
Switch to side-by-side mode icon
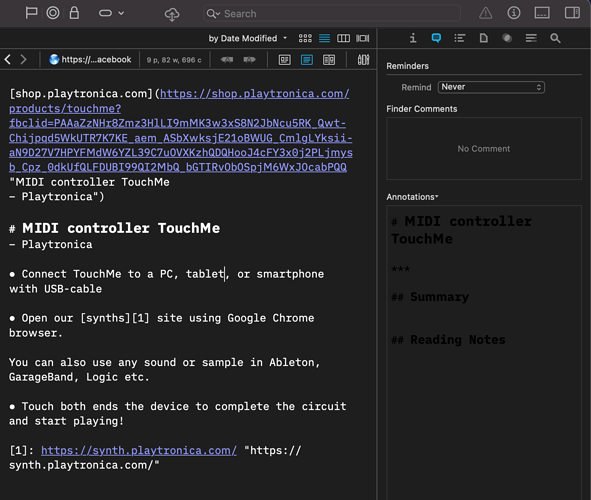(329, 60)
